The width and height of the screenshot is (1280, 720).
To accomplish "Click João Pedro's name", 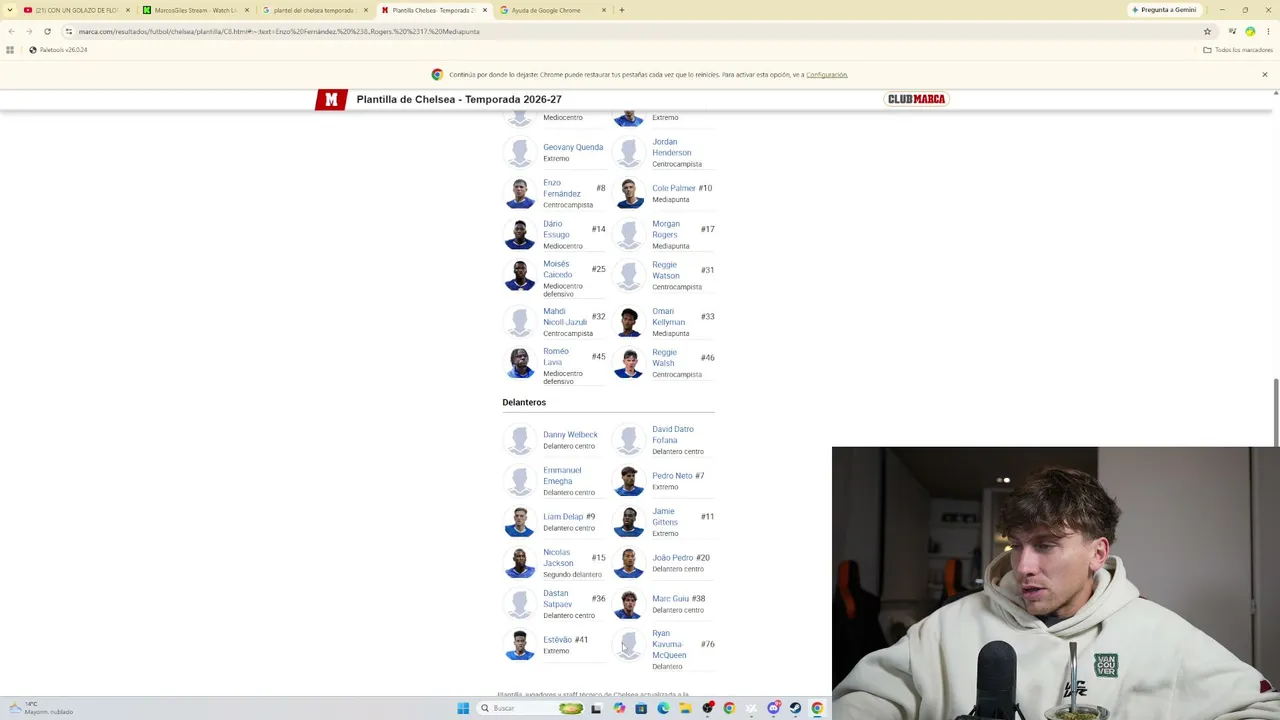I will pyautogui.click(x=672, y=558).
